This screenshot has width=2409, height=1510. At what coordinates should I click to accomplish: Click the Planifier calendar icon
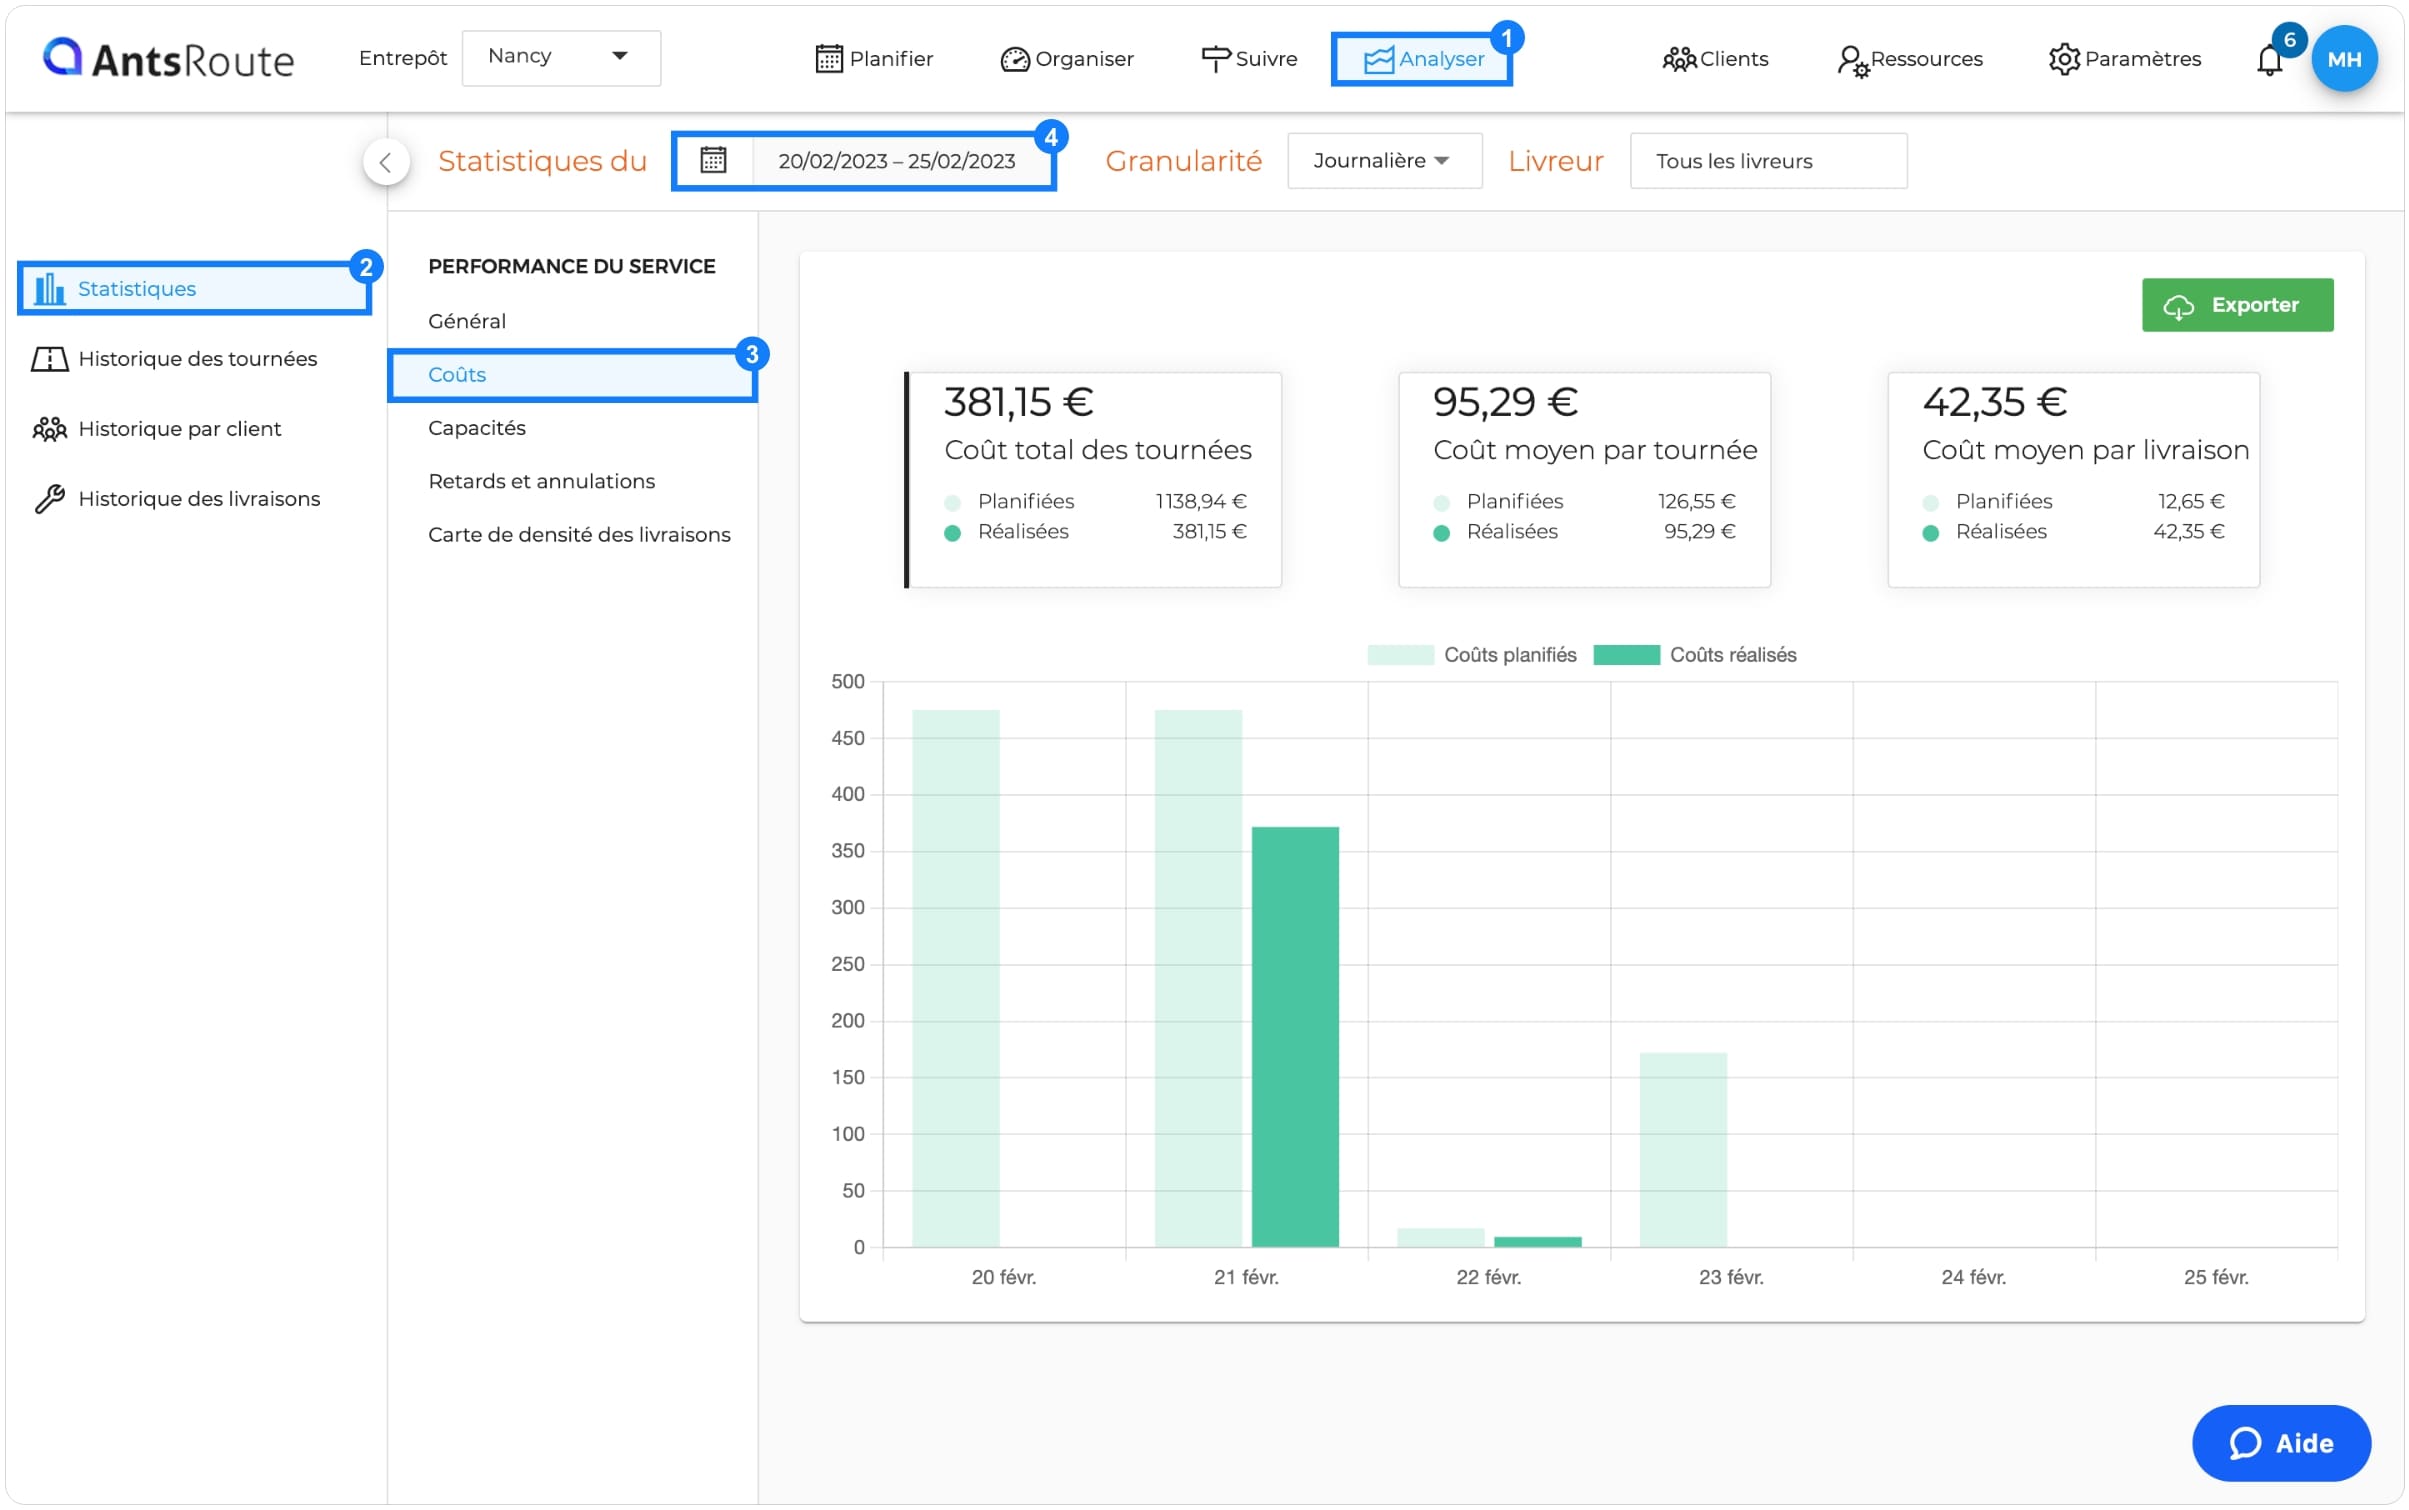[x=828, y=59]
